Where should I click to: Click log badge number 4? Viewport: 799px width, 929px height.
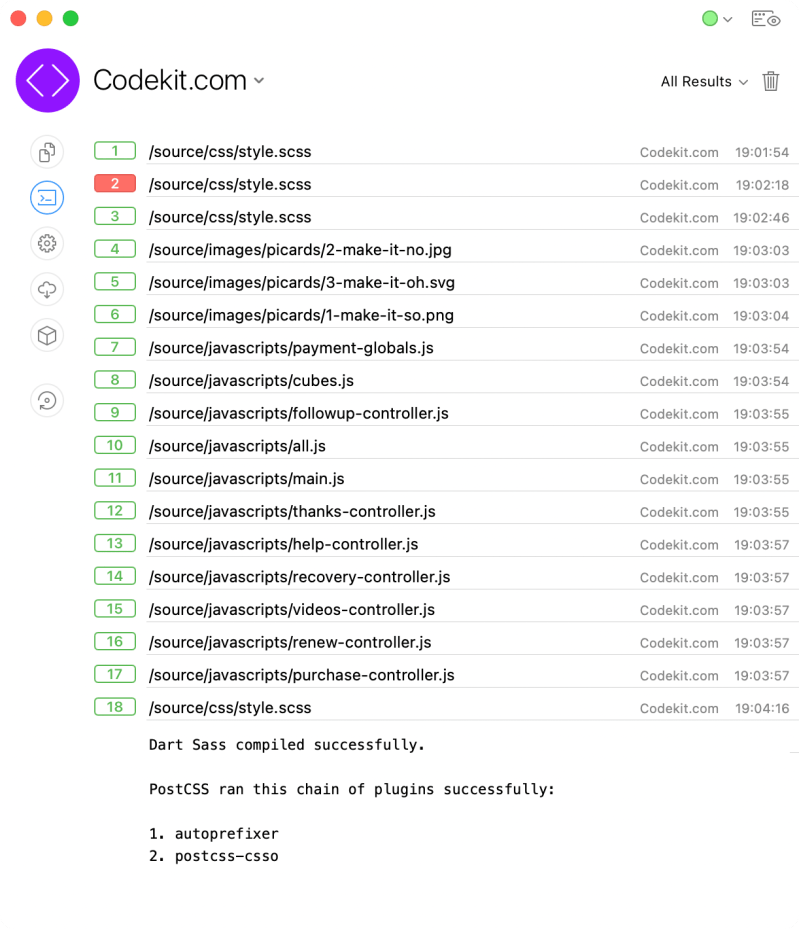coord(115,249)
